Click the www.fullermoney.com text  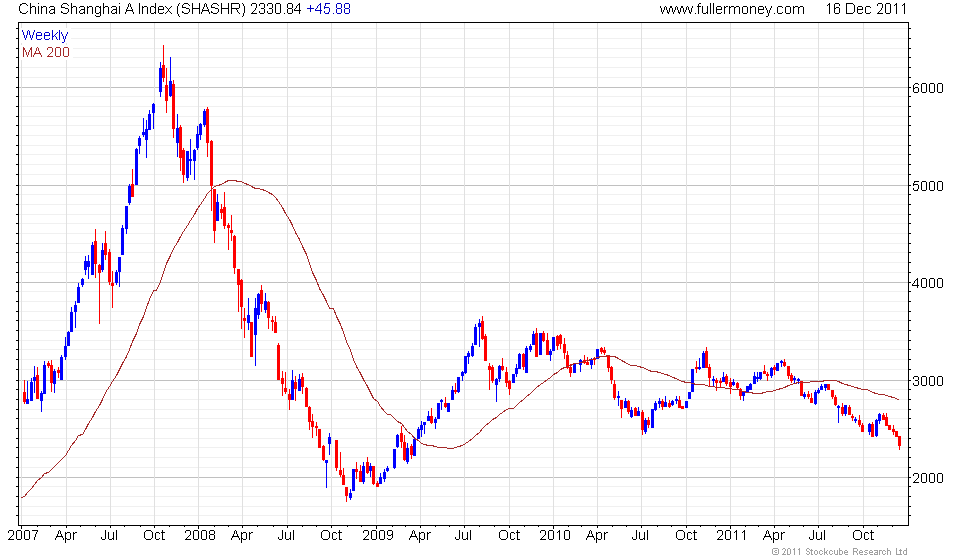pyautogui.click(x=732, y=9)
